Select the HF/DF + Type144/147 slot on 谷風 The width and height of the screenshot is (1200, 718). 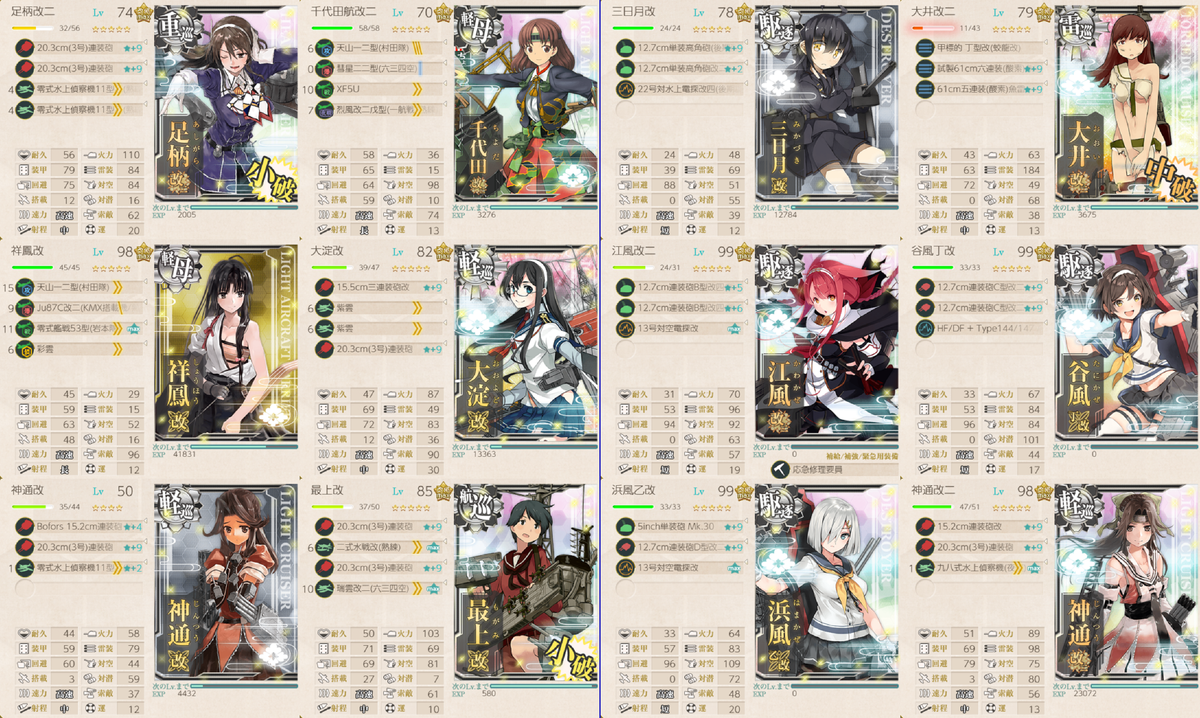click(977, 308)
